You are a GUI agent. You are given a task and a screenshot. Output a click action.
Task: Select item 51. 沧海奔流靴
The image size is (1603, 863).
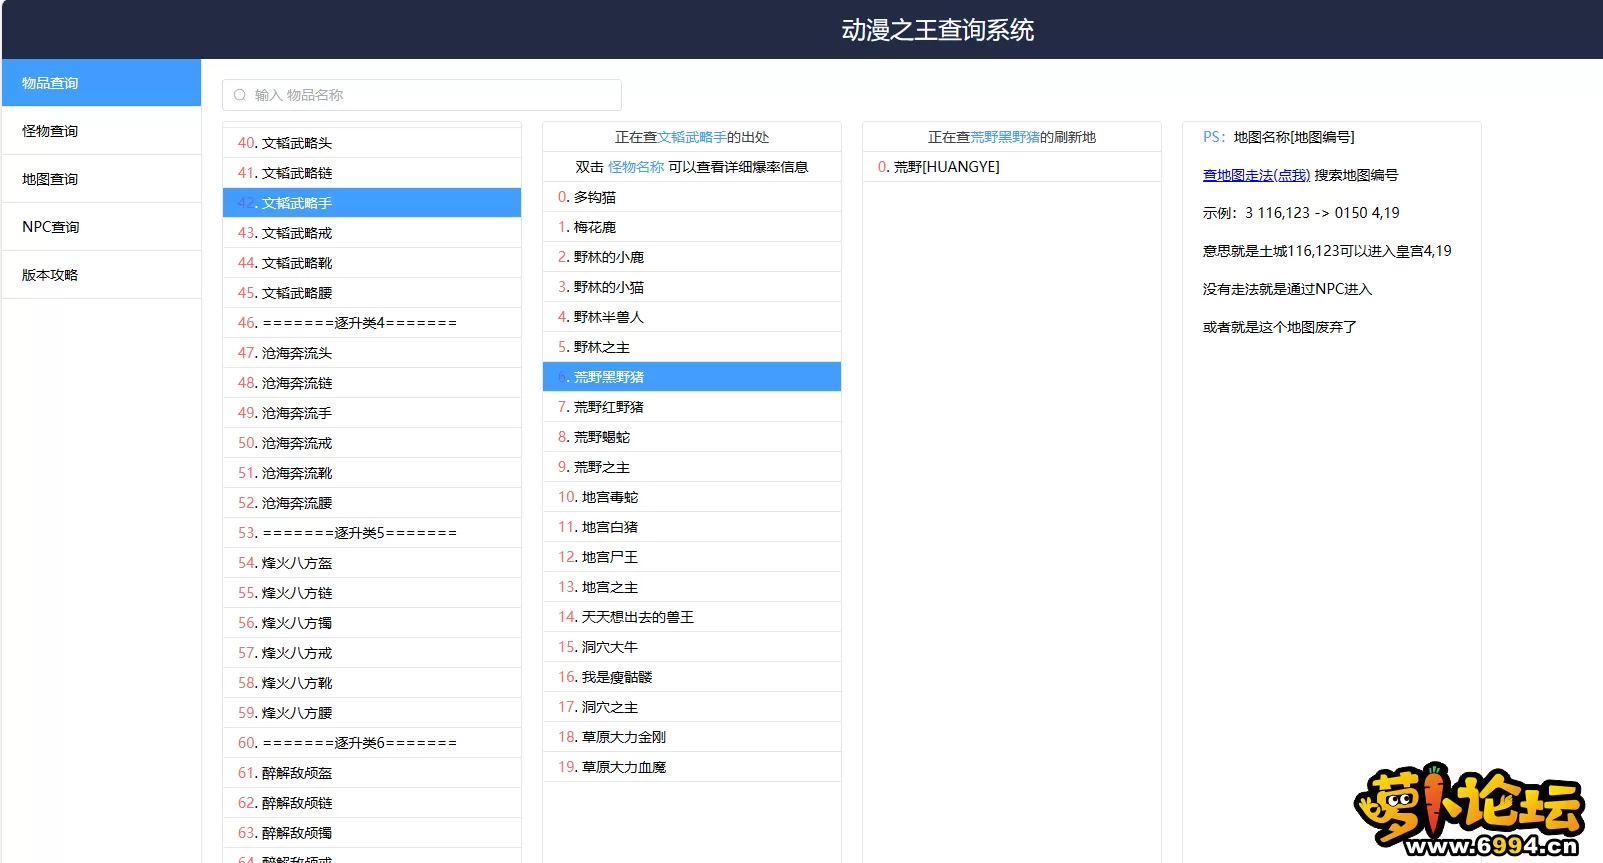[372, 473]
